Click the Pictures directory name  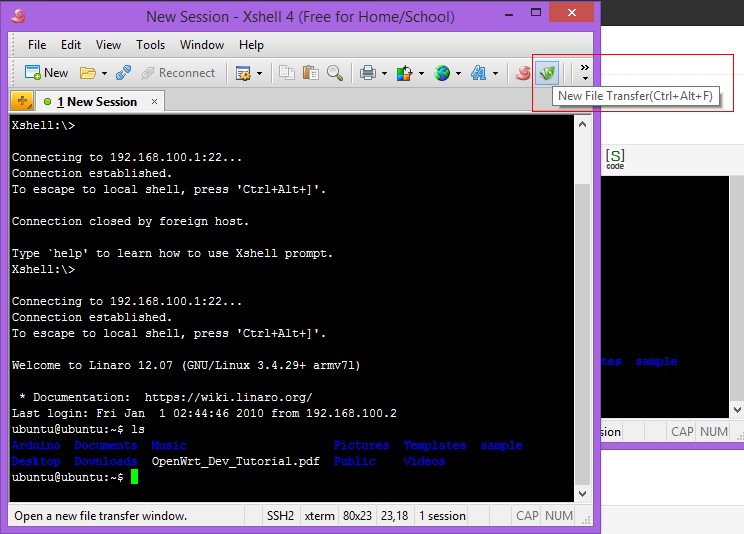coord(361,445)
